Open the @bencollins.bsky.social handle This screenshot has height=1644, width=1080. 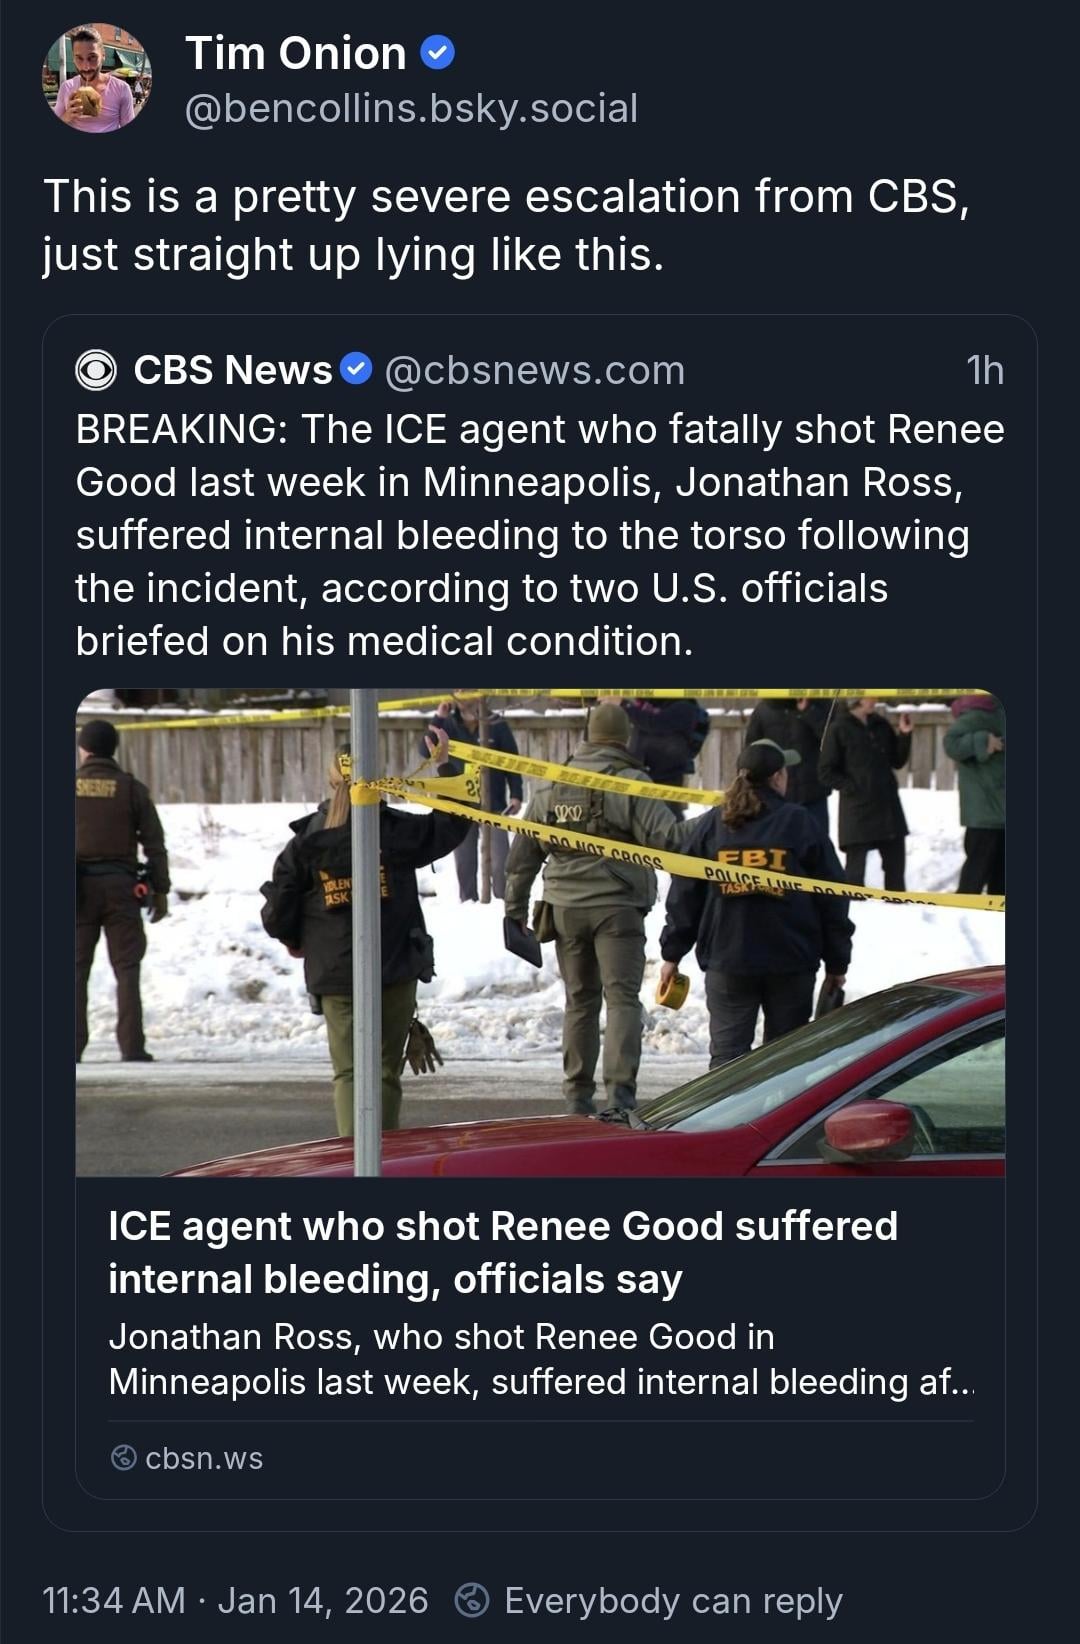[x=411, y=108]
